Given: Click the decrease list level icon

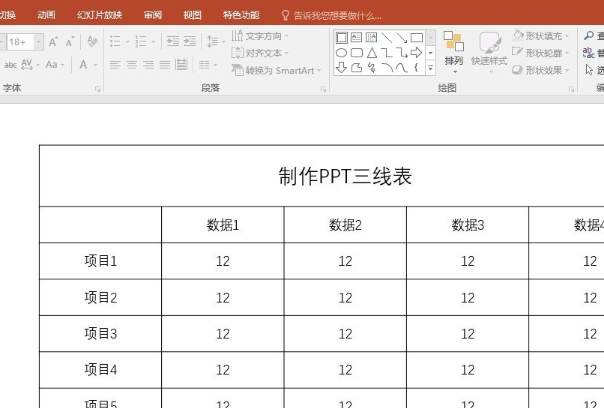Looking at the screenshot, I should point(173,41).
